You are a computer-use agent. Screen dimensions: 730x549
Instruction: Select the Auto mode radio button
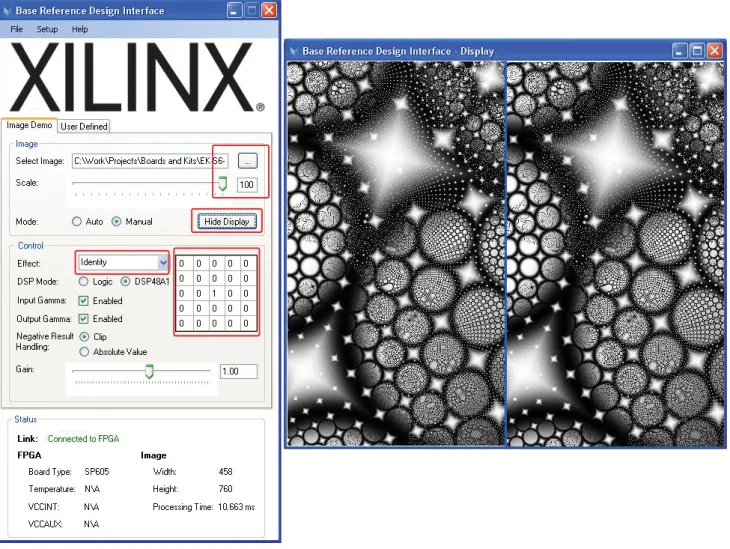coord(77,222)
